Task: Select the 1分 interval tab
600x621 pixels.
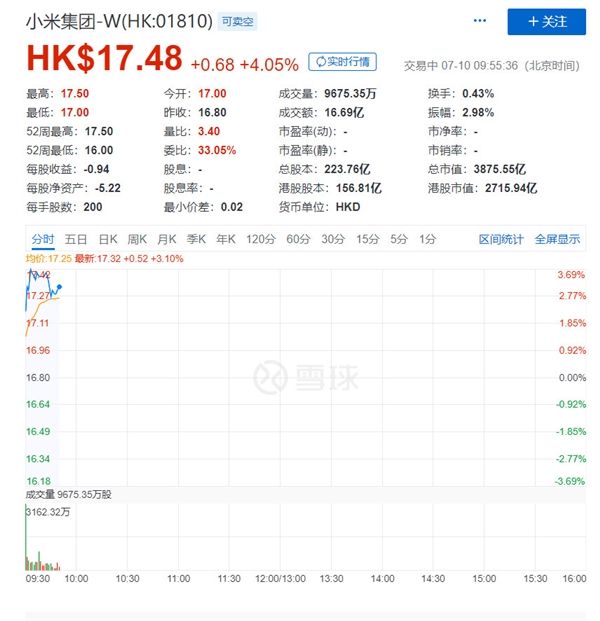Action: (428, 239)
